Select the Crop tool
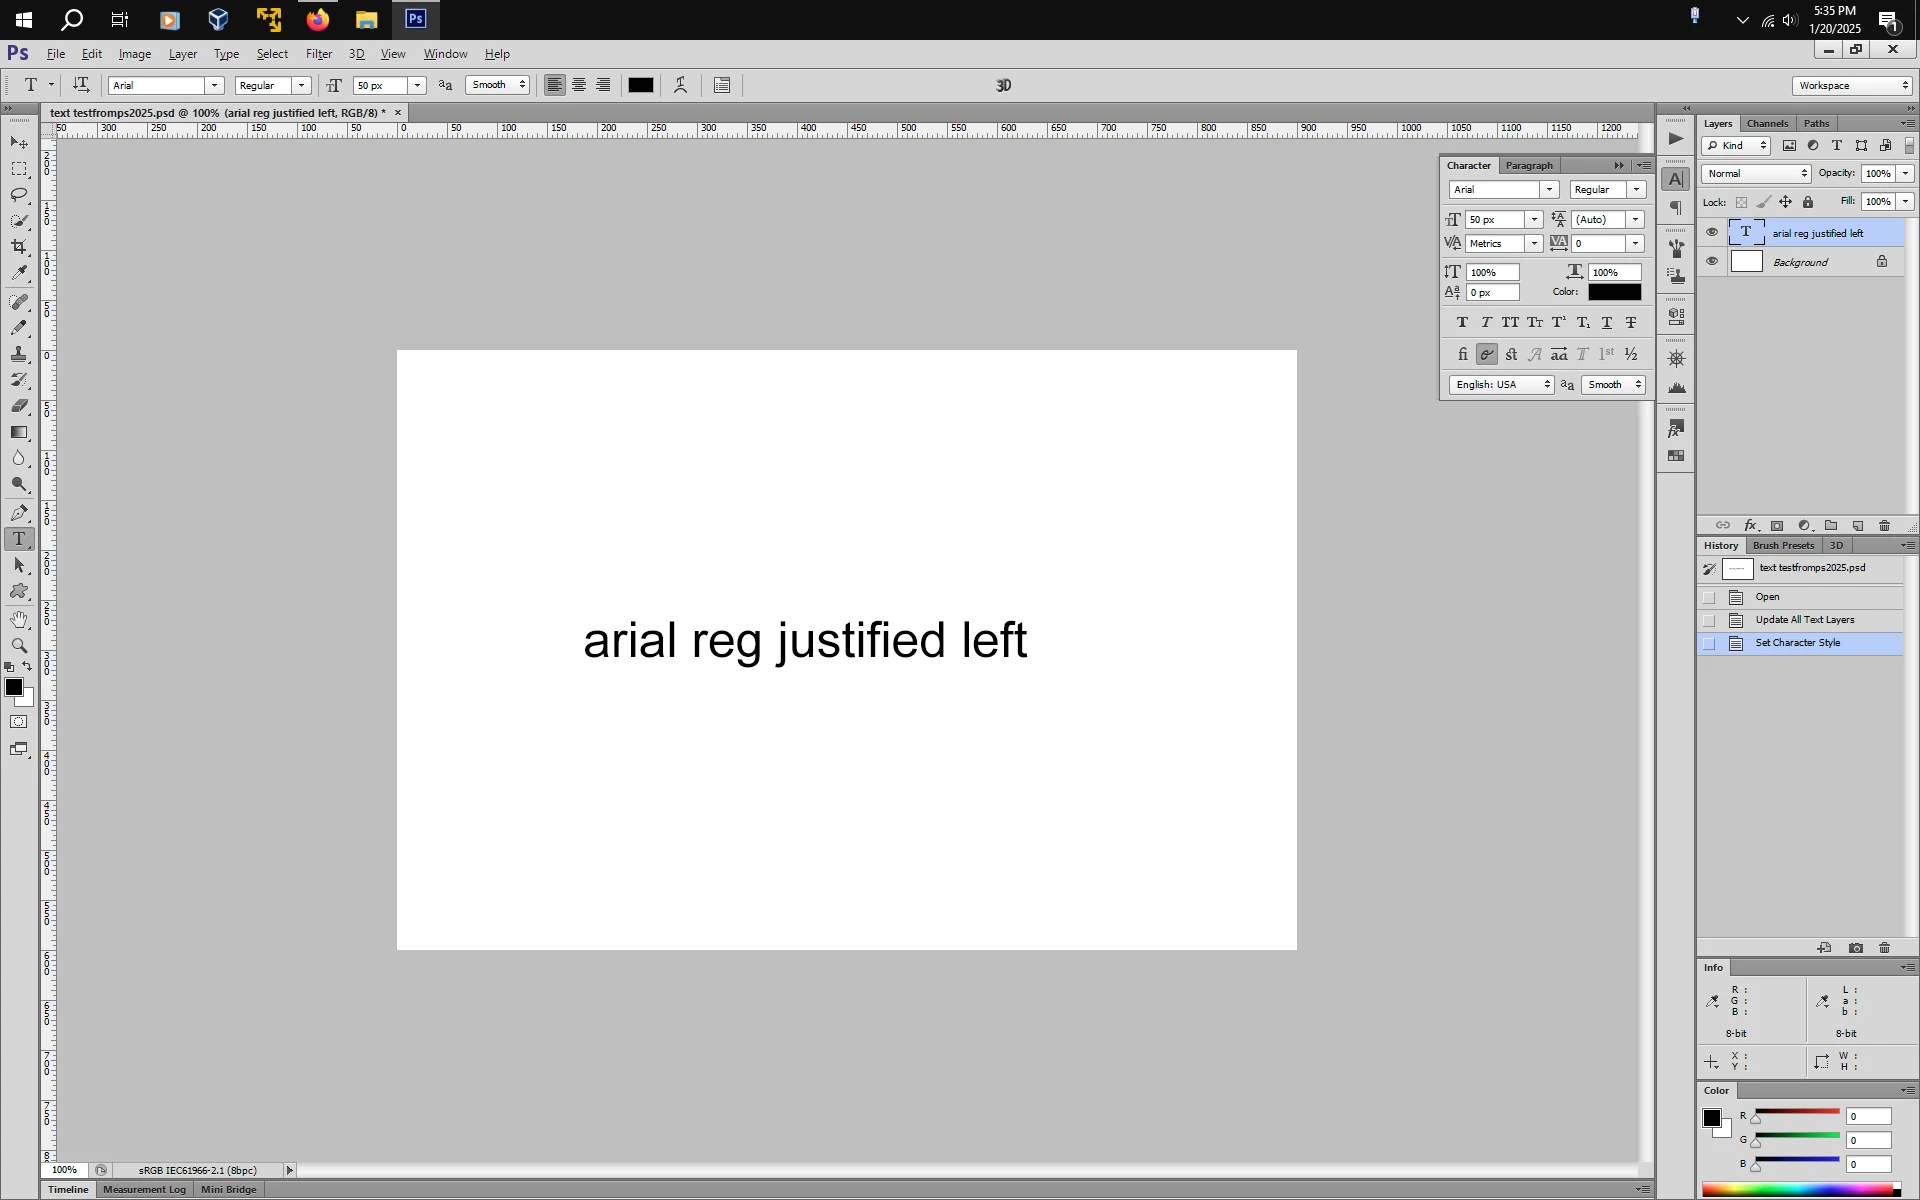The image size is (1920, 1200). pyautogui.click(x=19, y=247)
